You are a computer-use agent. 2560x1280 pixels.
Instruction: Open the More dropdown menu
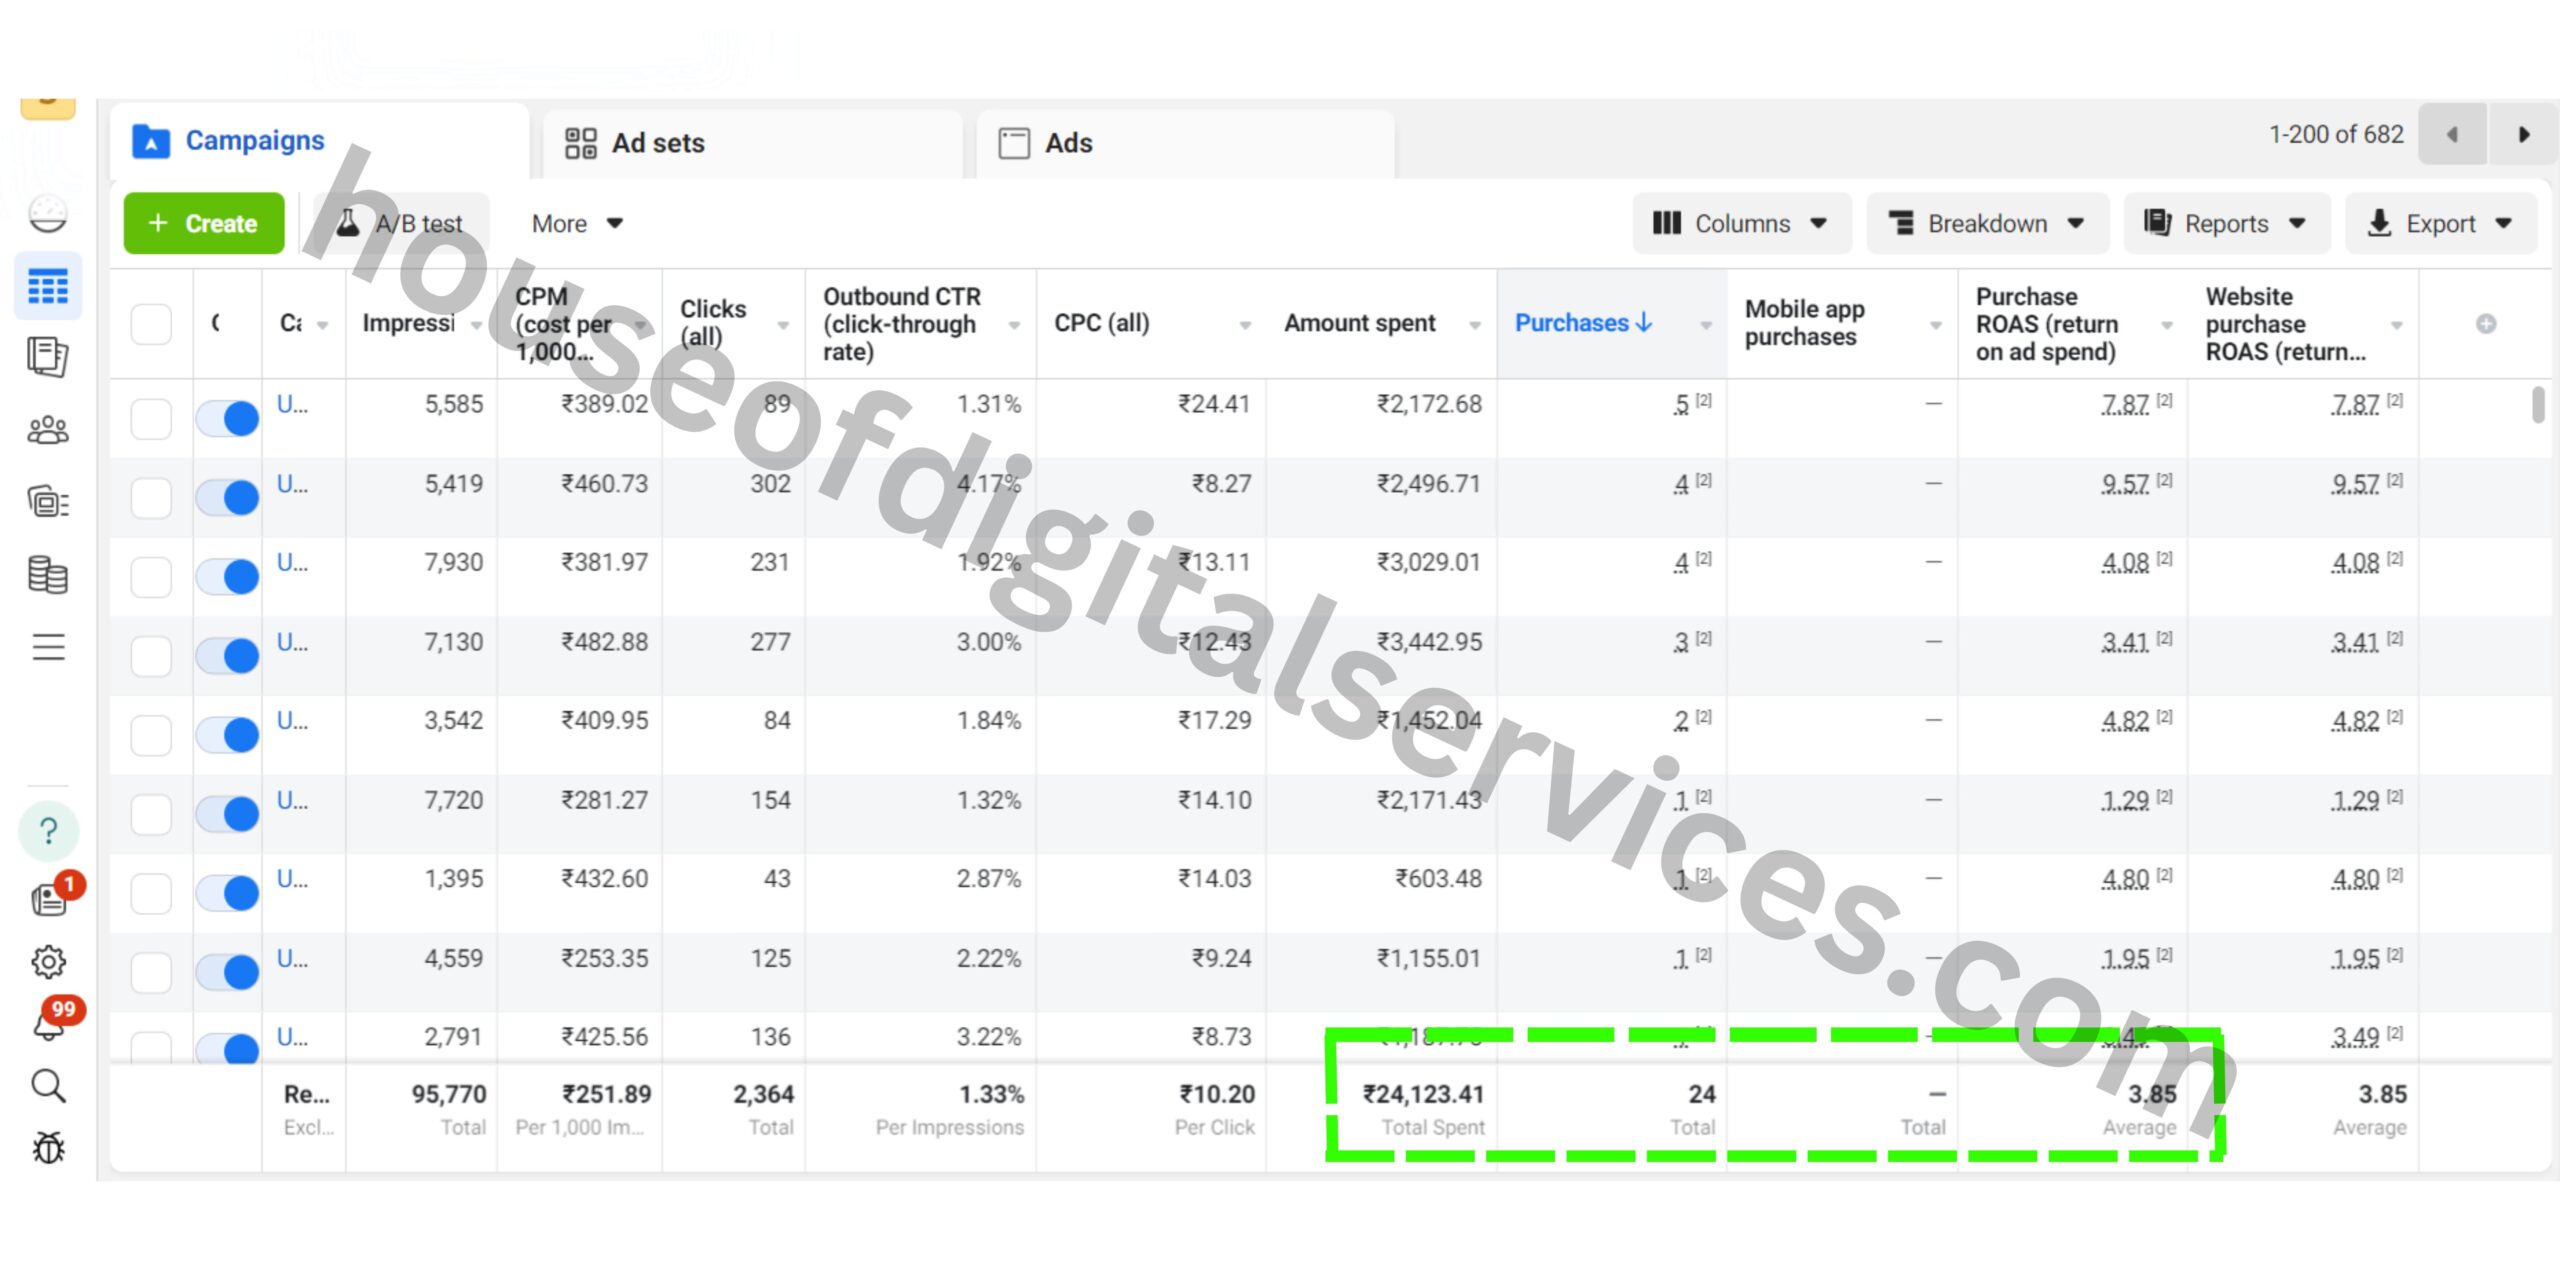pos(577,224)
